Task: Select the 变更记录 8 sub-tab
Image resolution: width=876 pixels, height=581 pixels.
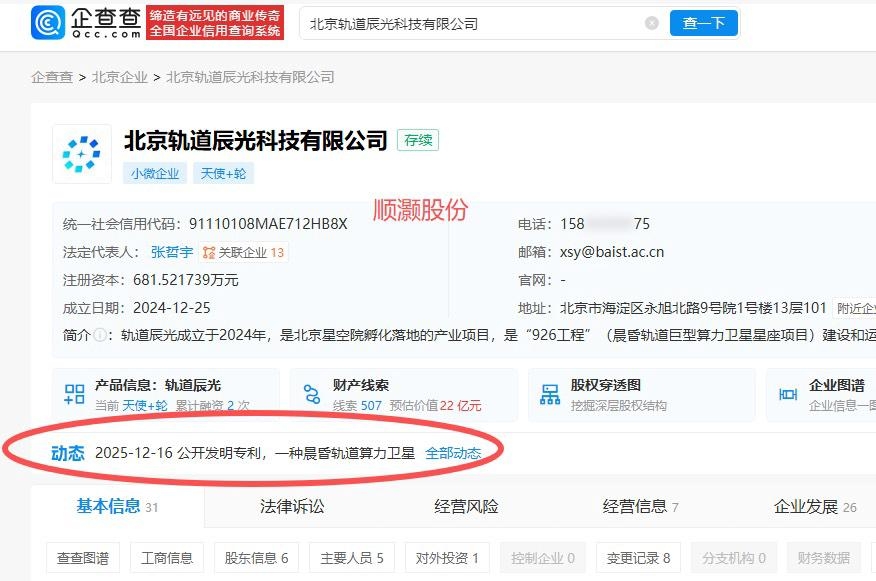Action: [638, 558]
